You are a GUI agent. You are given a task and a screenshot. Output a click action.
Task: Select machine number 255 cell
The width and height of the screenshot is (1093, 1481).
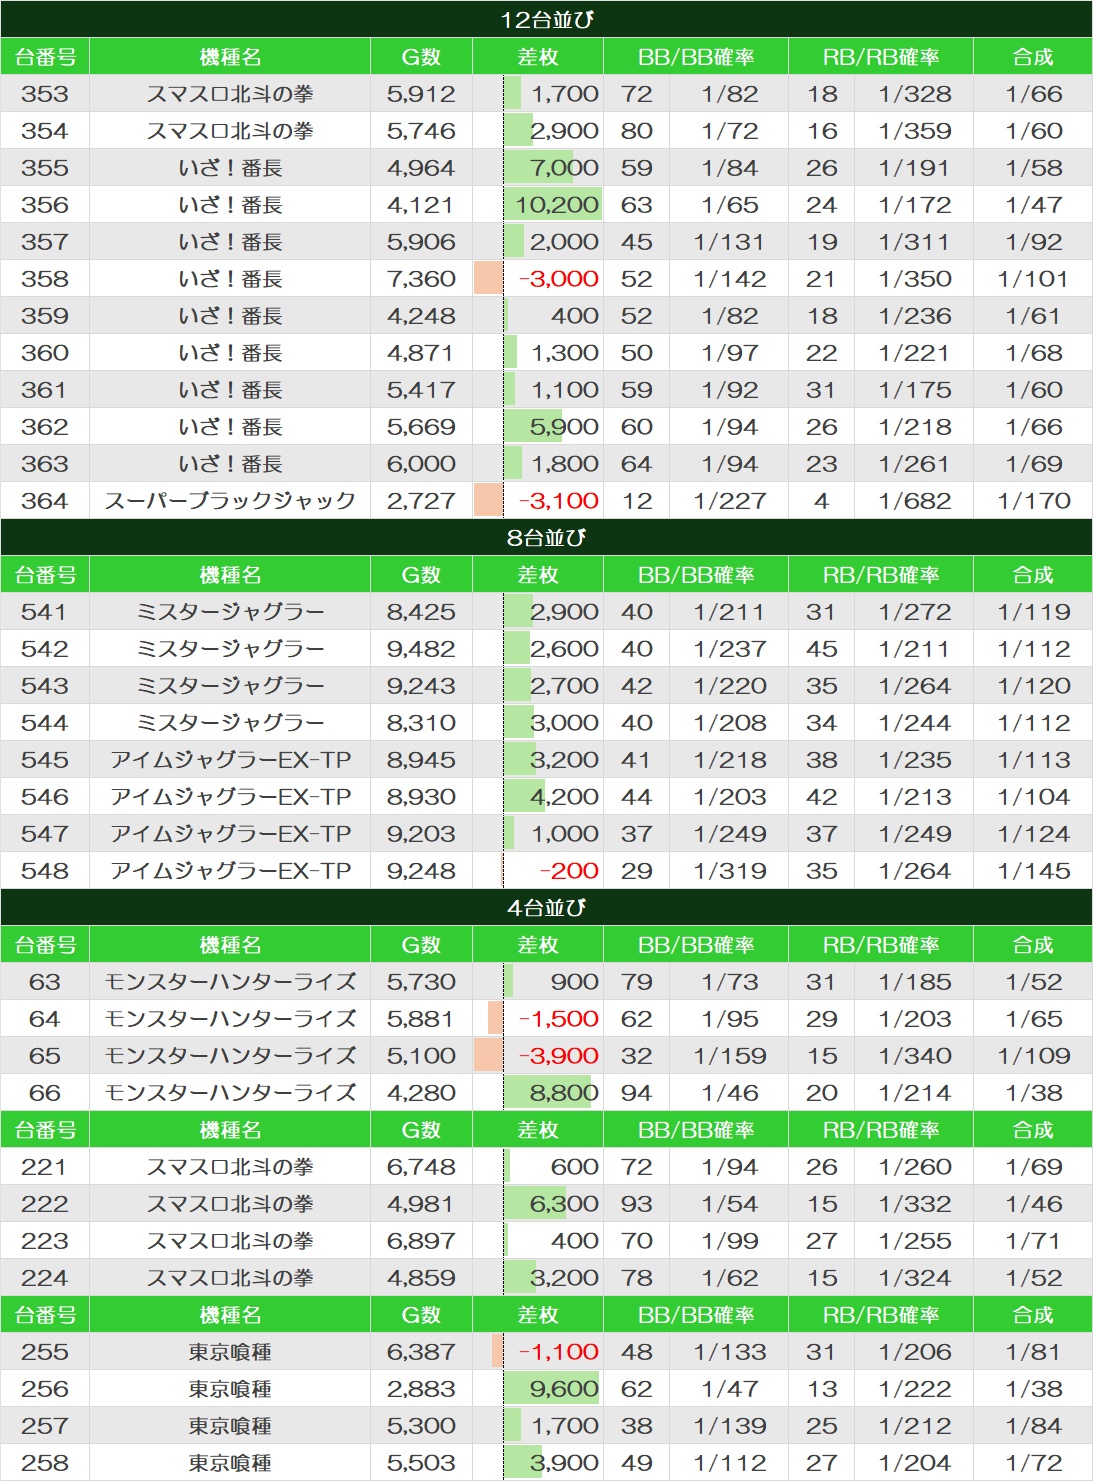point(45,1352)
